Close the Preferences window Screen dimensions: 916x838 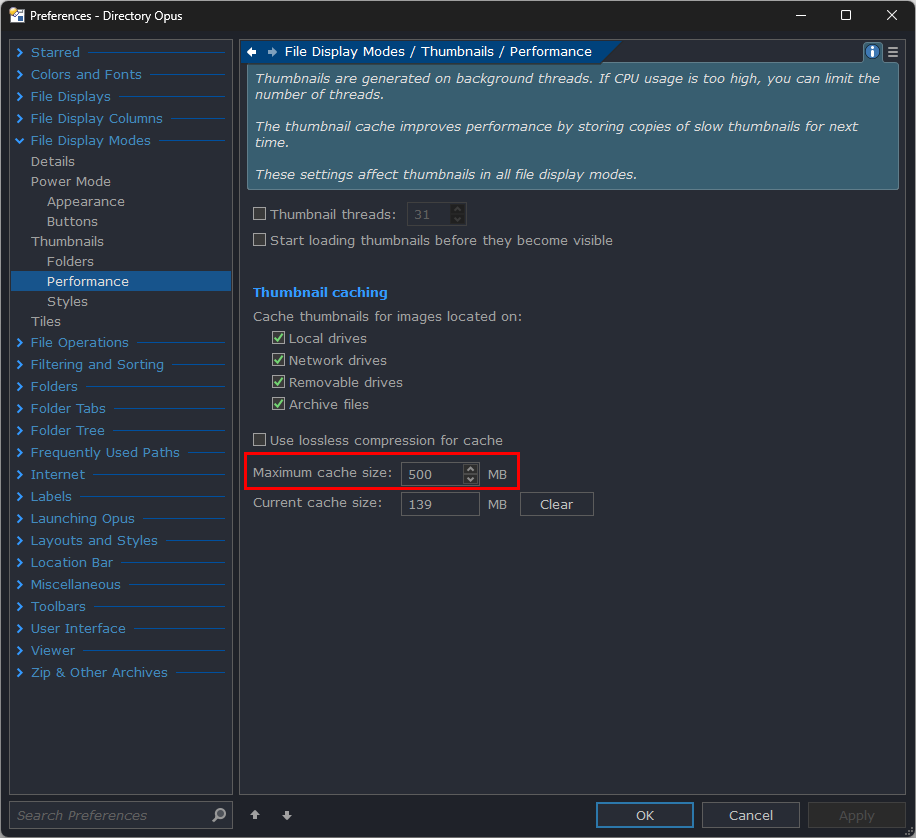[x=891, y=15]
